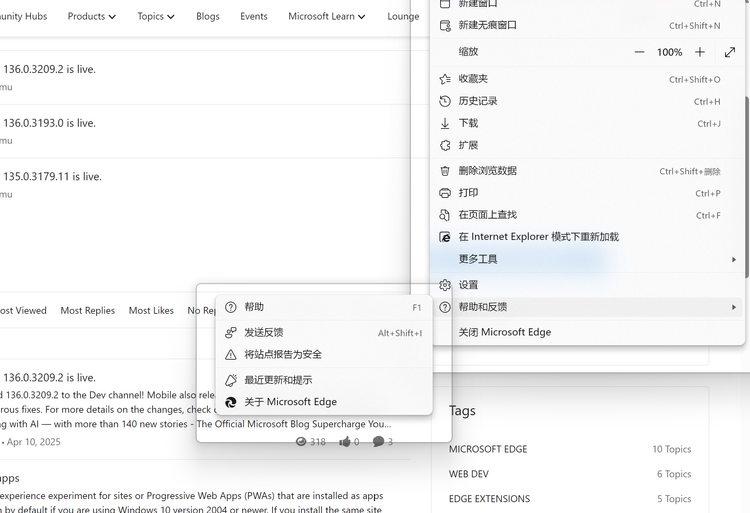The image size is (750, 513).
Task: Click the 将站点报告为安全 warning triangle icon
Action: point(231,354)
